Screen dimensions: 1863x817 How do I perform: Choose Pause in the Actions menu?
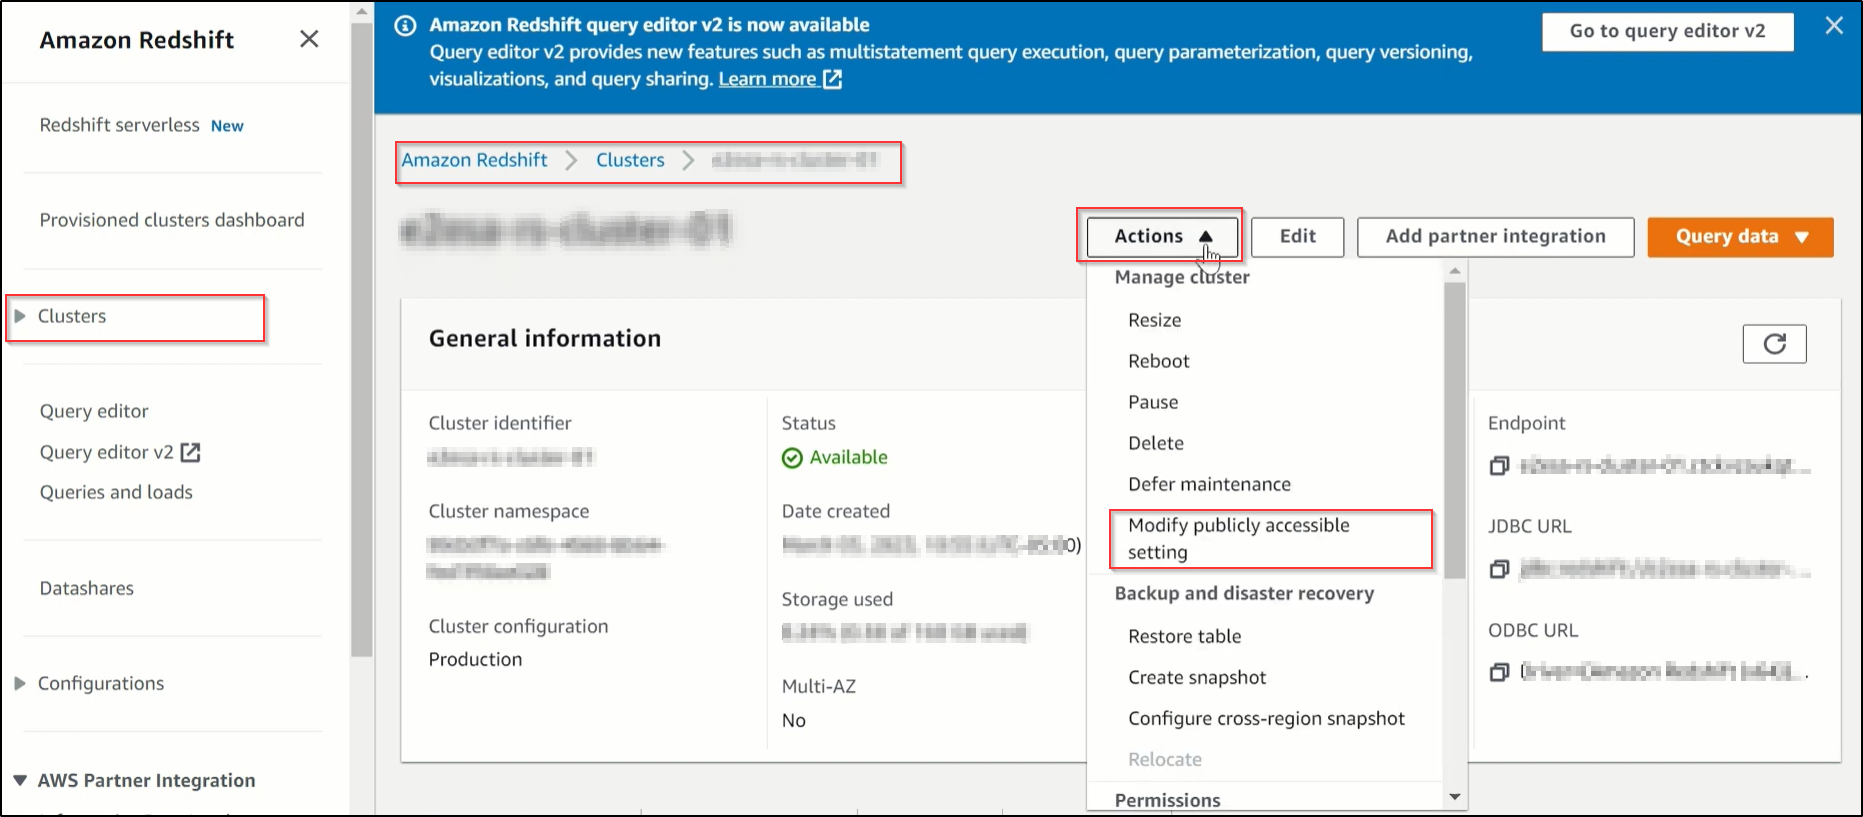click(1153, 402)
